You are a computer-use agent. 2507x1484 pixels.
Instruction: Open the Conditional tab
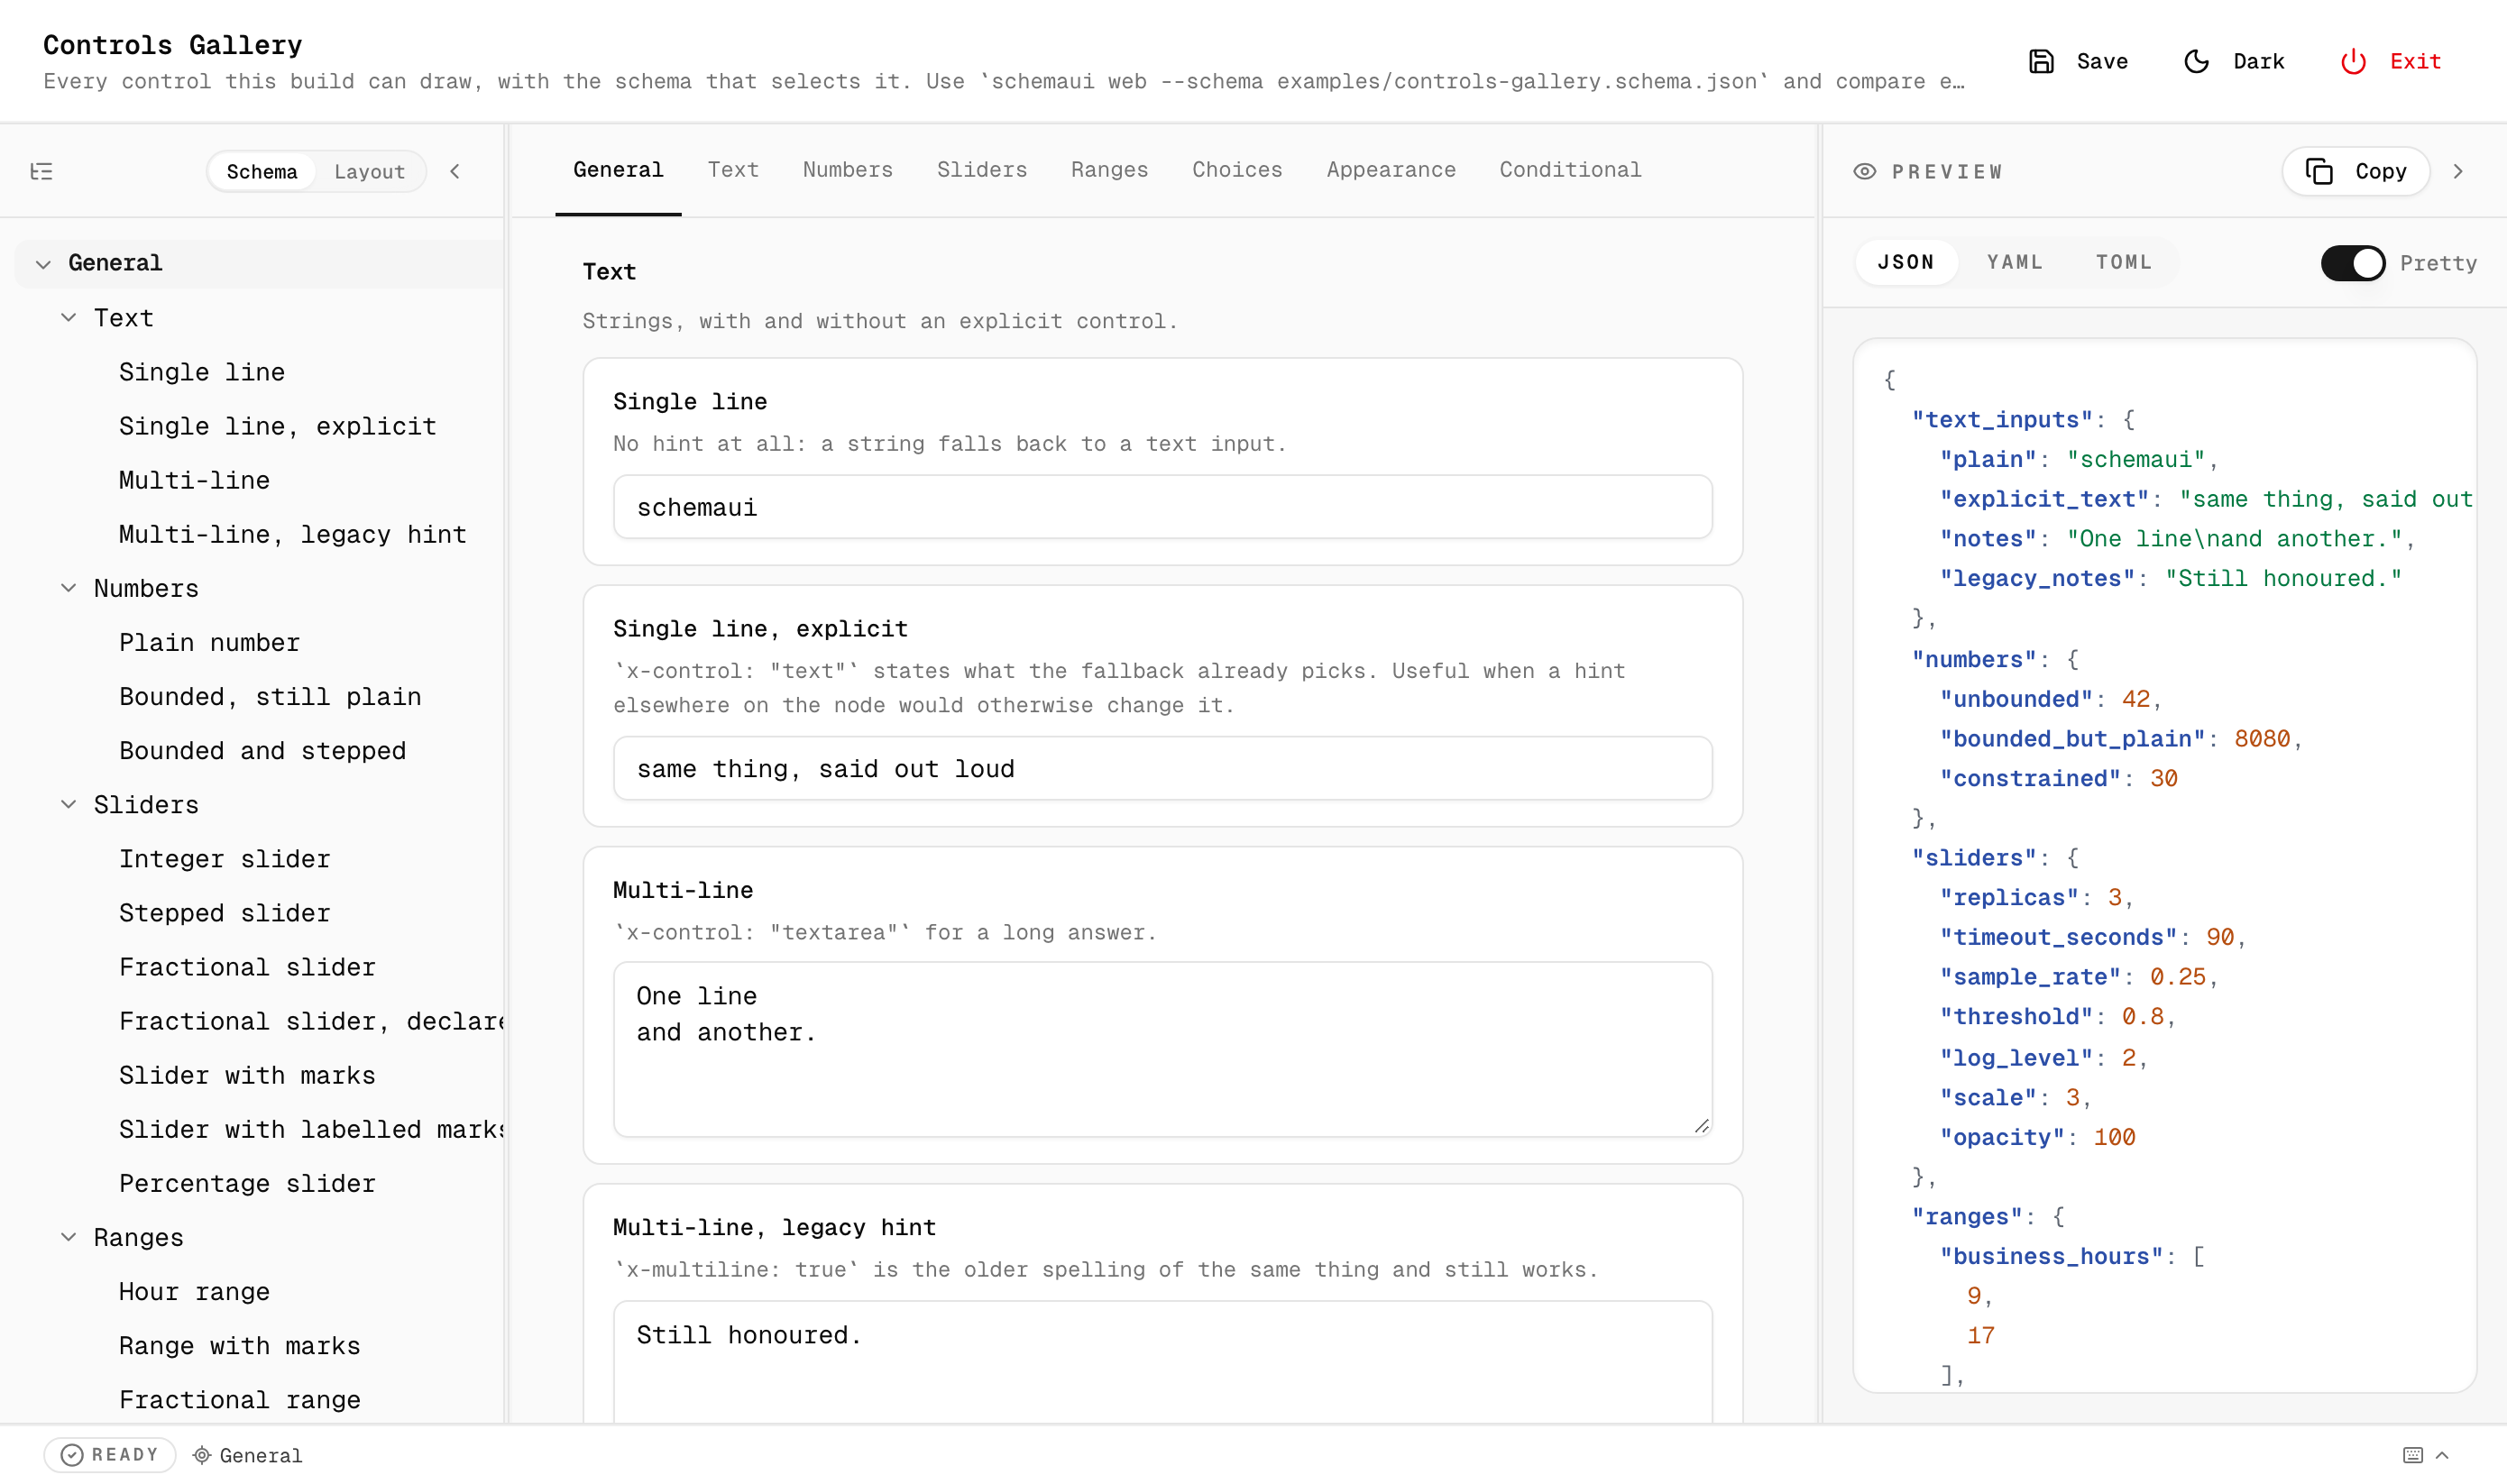tap(1570, 170)
